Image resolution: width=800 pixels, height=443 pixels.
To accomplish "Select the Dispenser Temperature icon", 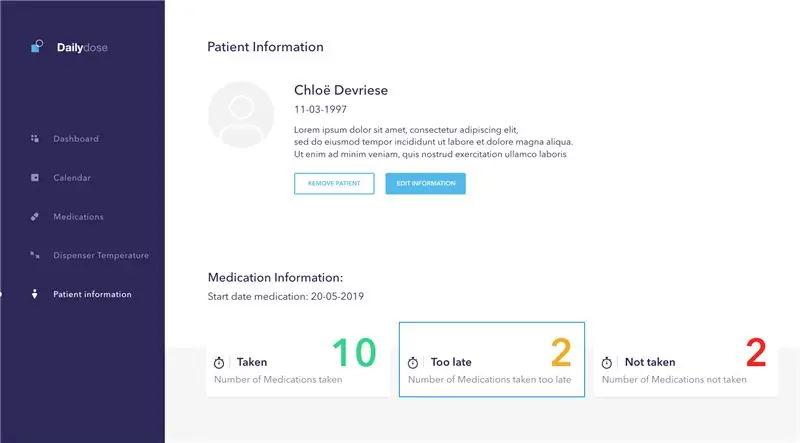I will [x=35, y=255].
